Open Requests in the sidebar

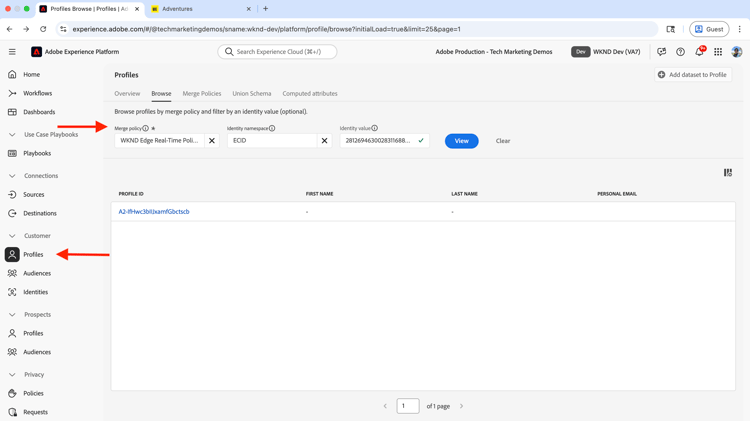35,412
